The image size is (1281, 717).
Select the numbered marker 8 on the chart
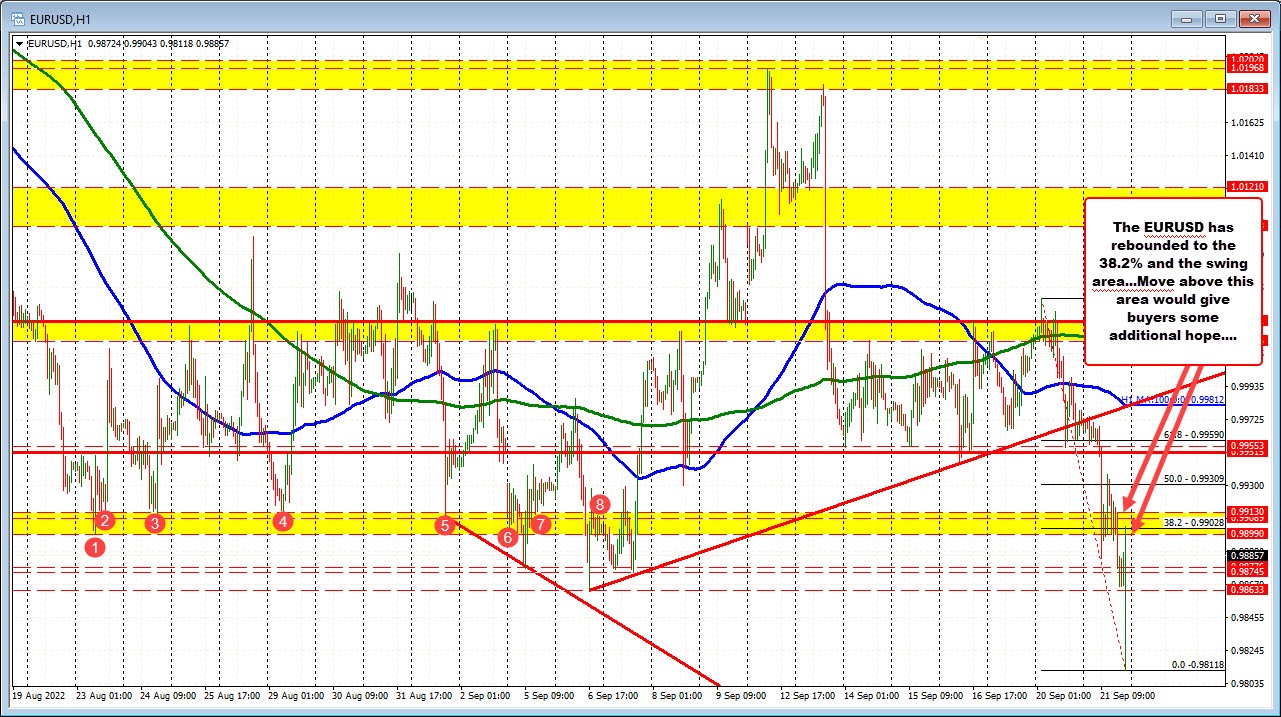pos(599,505)
